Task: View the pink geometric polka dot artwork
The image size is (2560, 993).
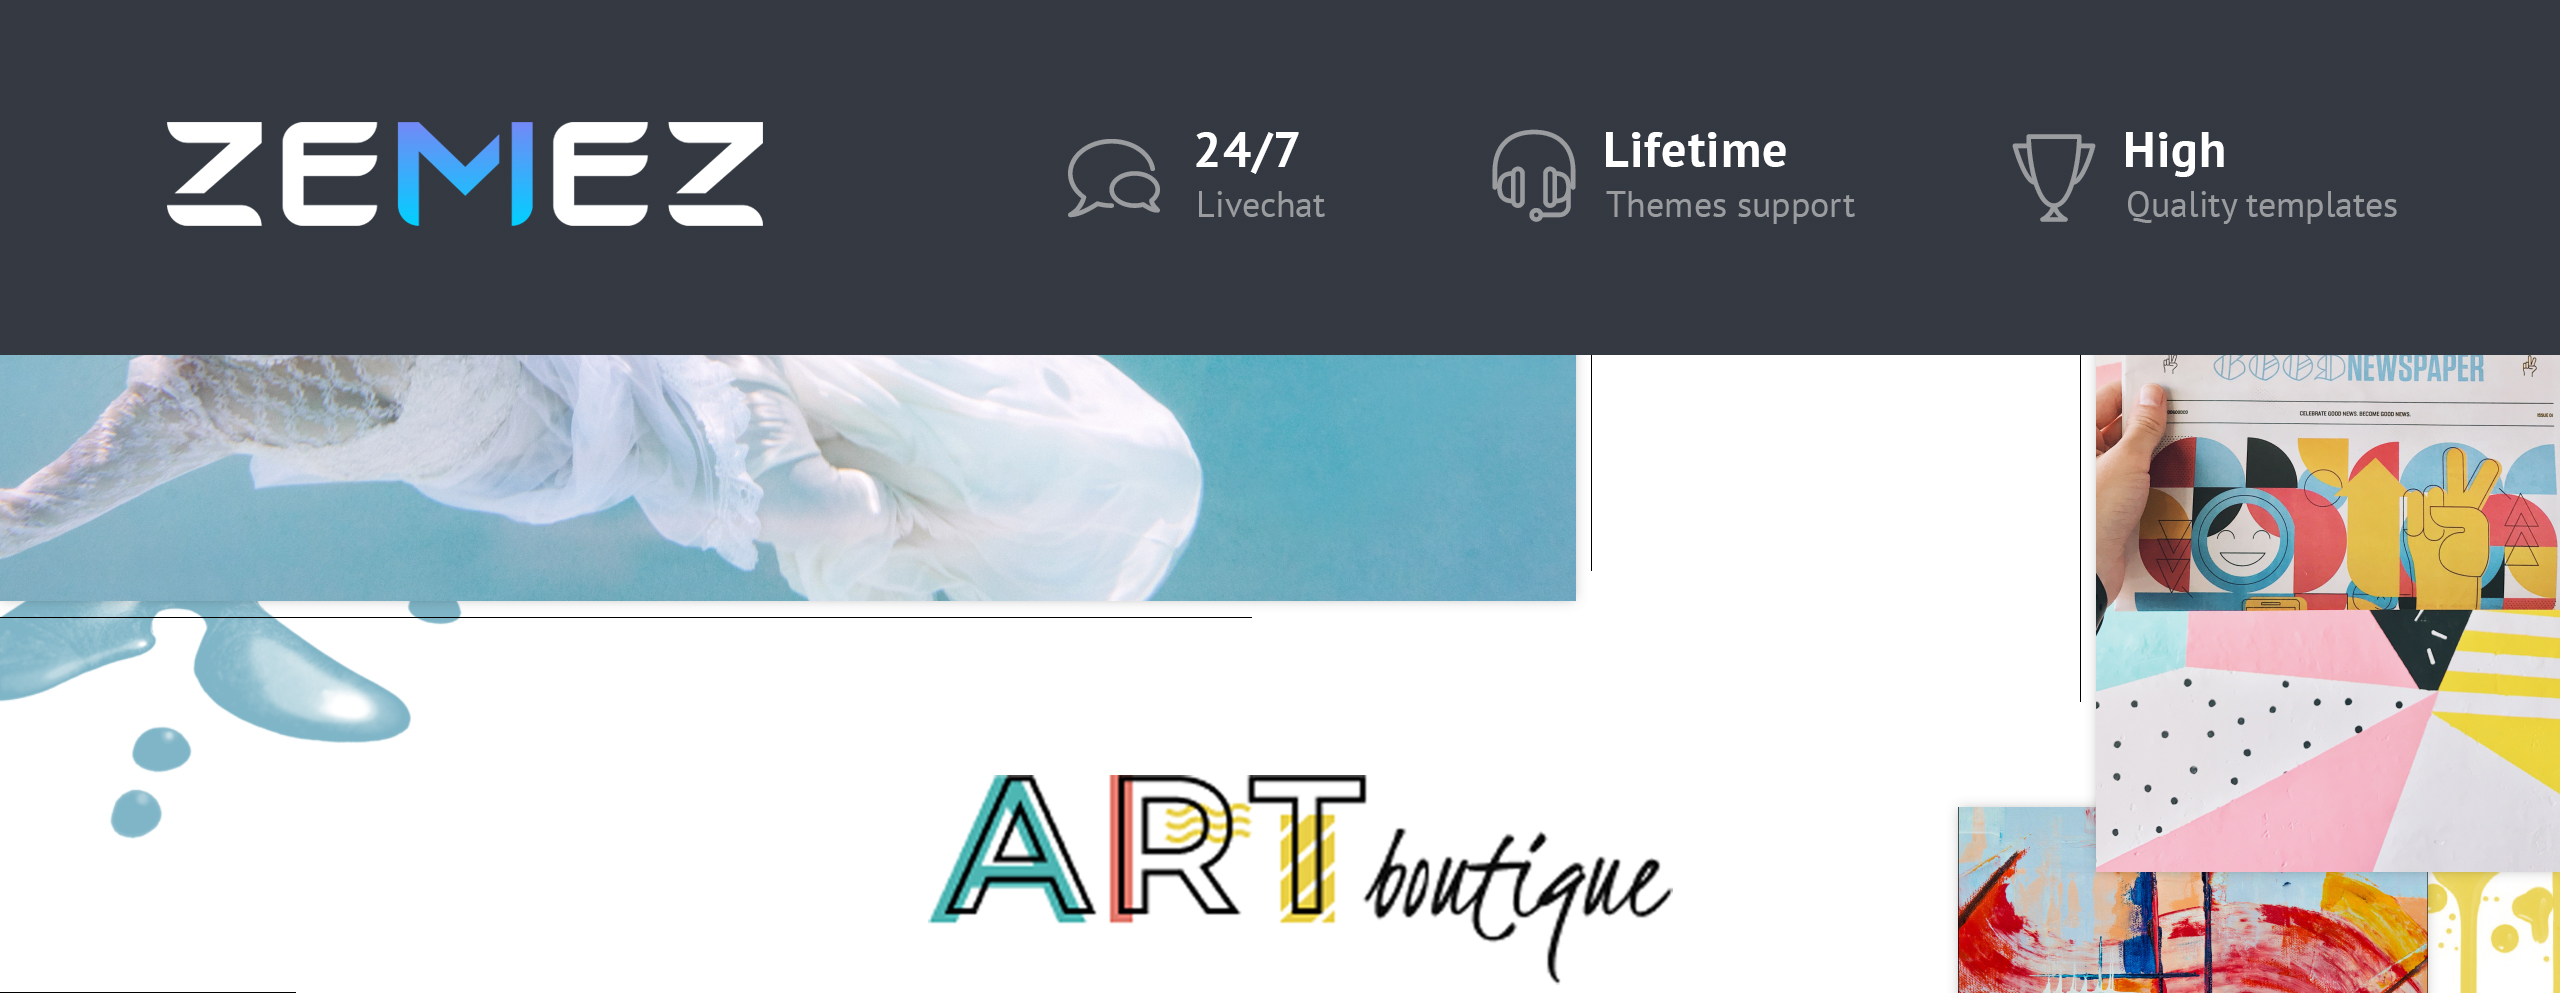Action: click(x=2328, y=740)
